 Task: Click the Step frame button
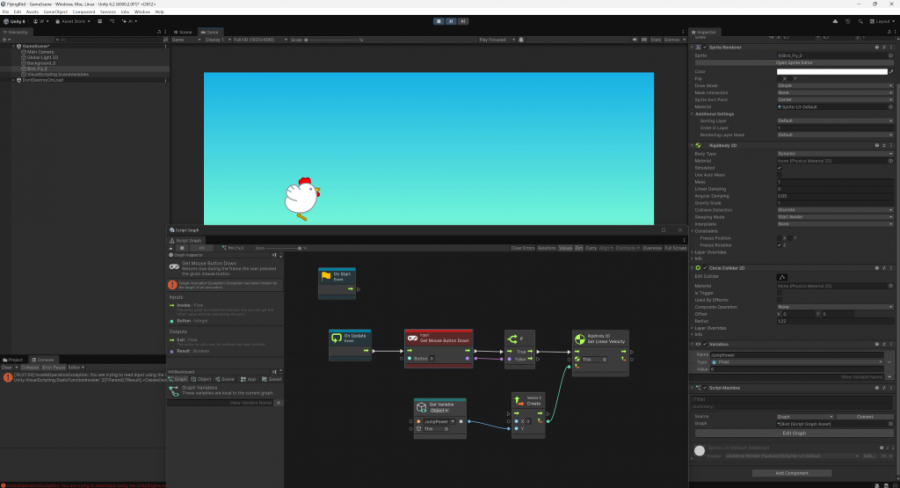(x=462, y=20)
